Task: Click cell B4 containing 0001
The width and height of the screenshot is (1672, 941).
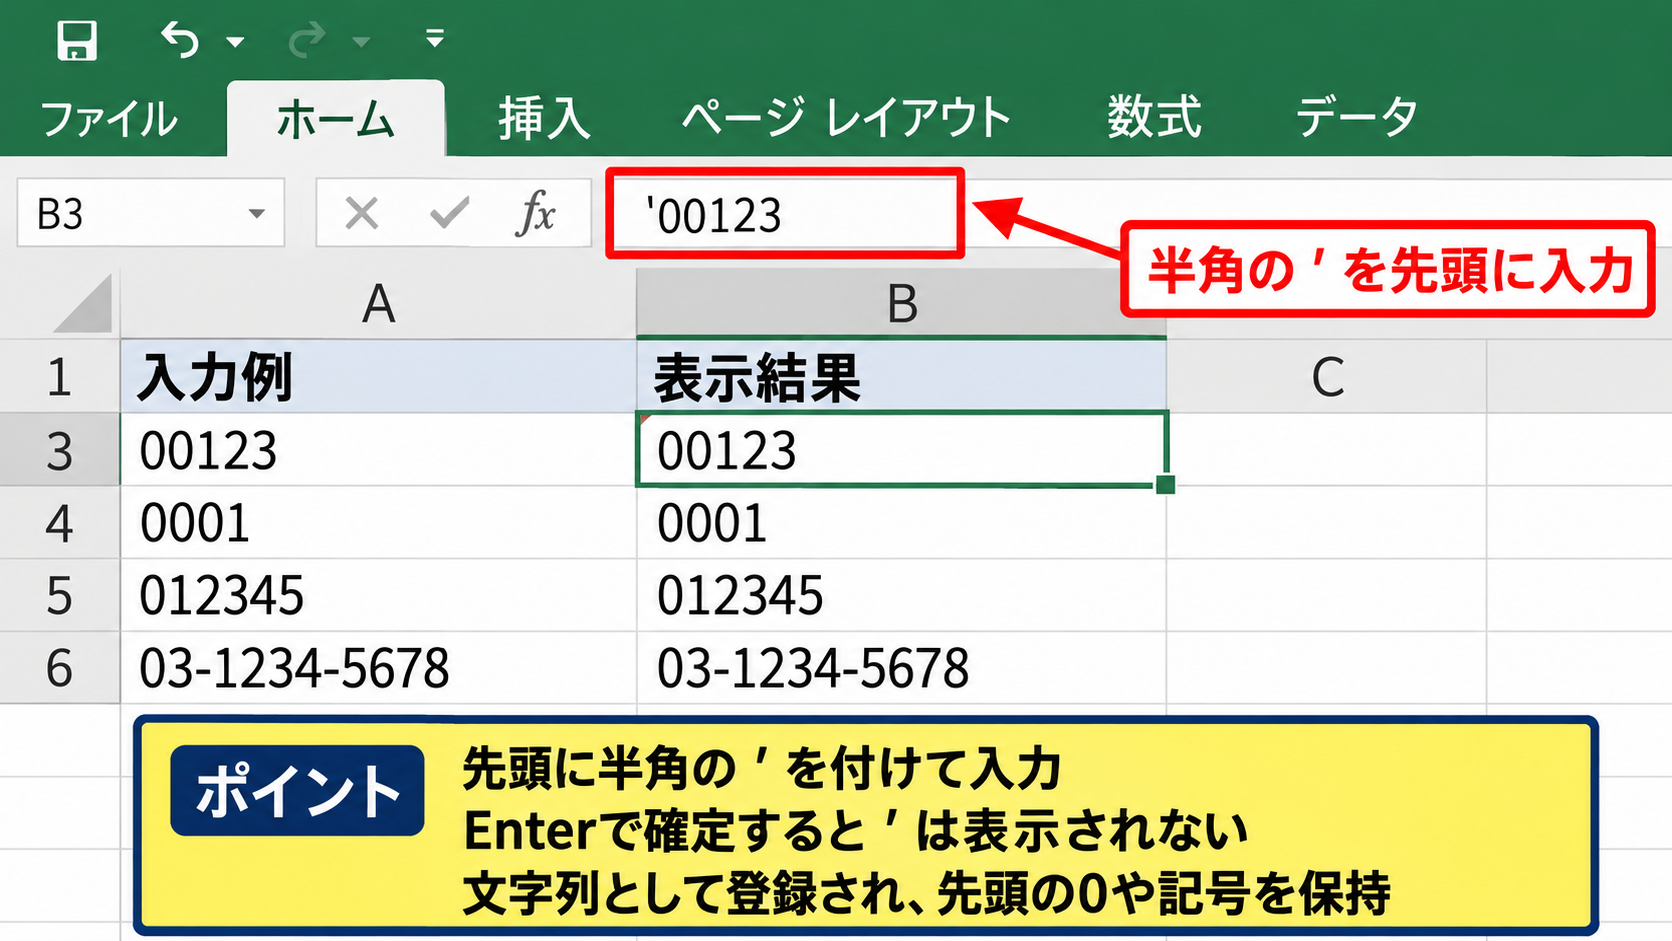Action: coord(901,523)
